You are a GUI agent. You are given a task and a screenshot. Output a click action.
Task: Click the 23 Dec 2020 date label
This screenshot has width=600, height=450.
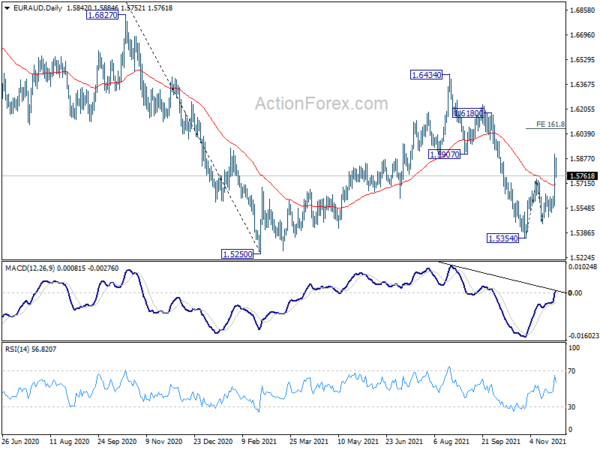click(x=213, y=441)
